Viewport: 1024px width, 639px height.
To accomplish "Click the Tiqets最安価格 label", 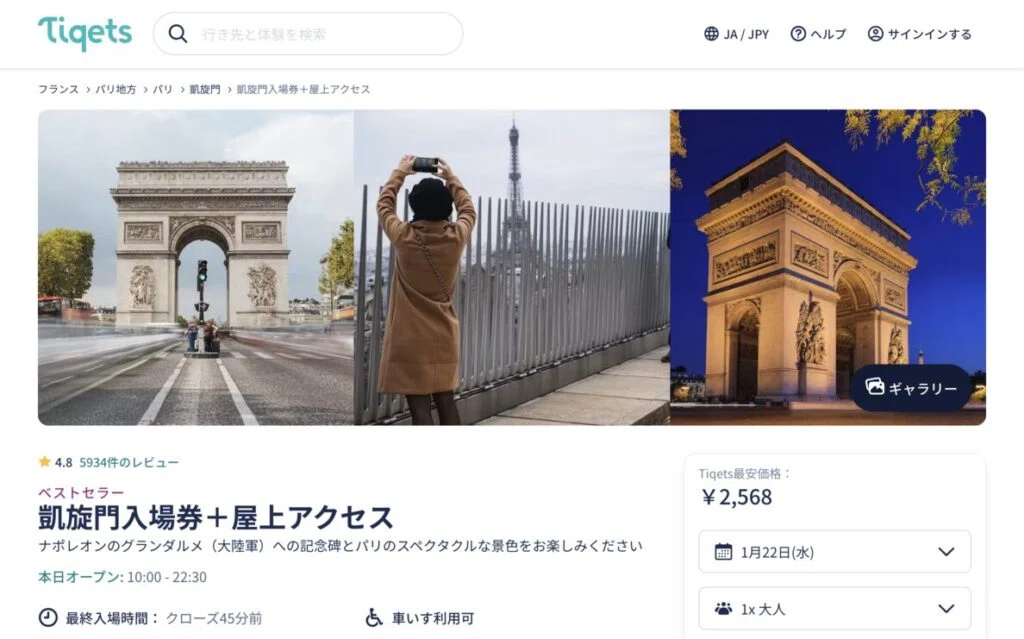I will pos(745,474).
